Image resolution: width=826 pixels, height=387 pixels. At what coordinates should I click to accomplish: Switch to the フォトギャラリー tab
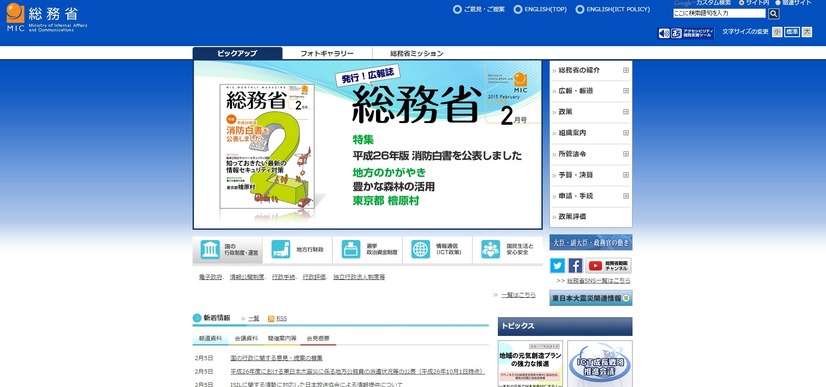327,53
